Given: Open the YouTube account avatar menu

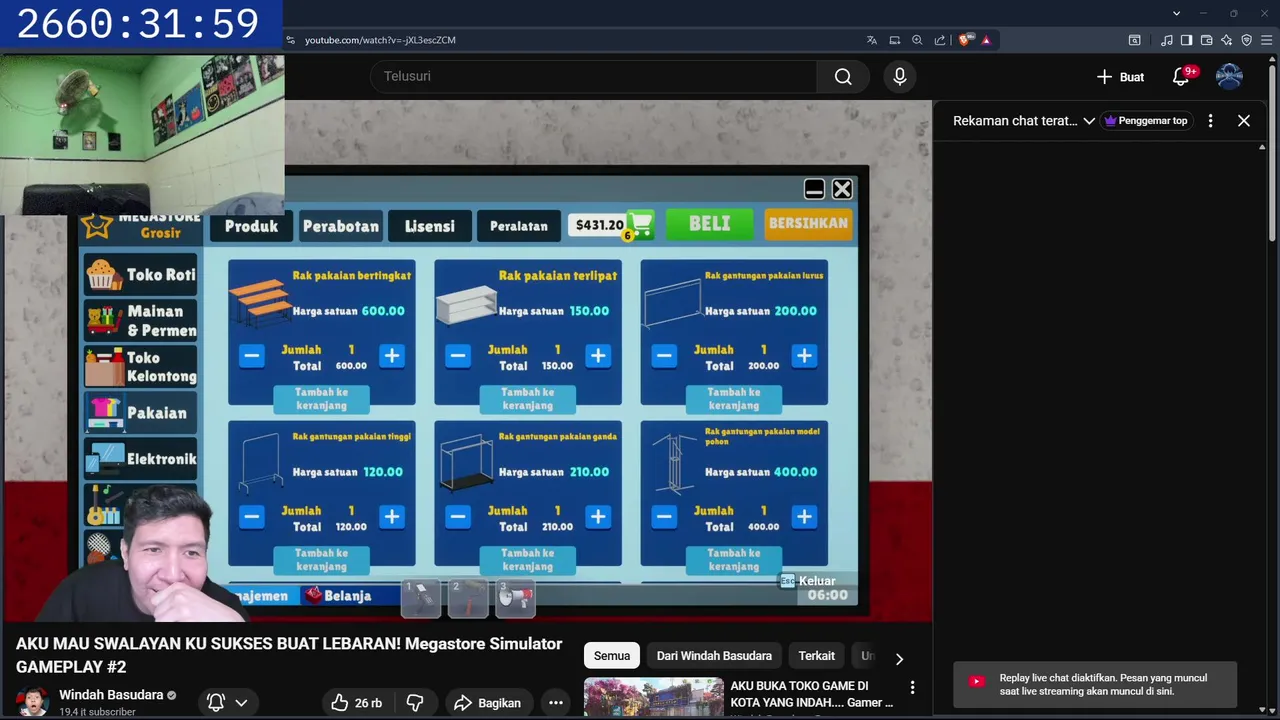Looking at the screenshot, I should [x=1229, y=77].
